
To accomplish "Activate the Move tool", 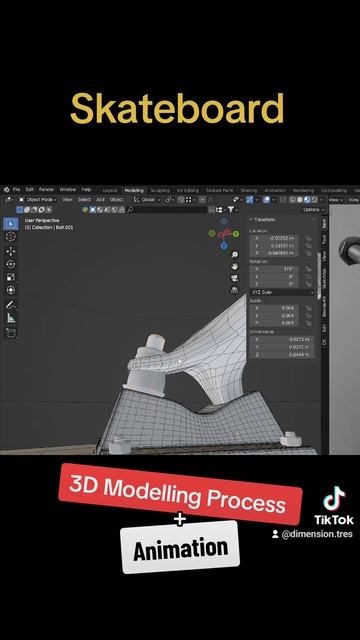I will click(11, 251).
